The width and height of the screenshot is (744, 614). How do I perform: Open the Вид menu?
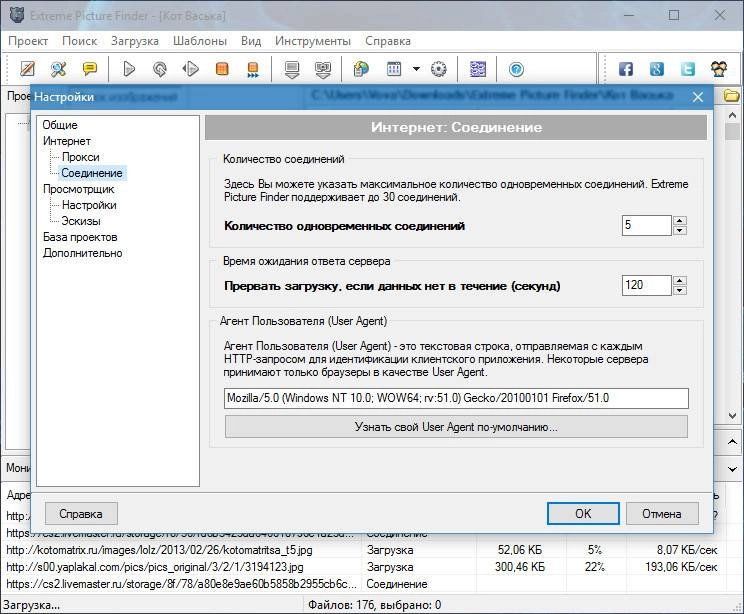pos(251,41)
